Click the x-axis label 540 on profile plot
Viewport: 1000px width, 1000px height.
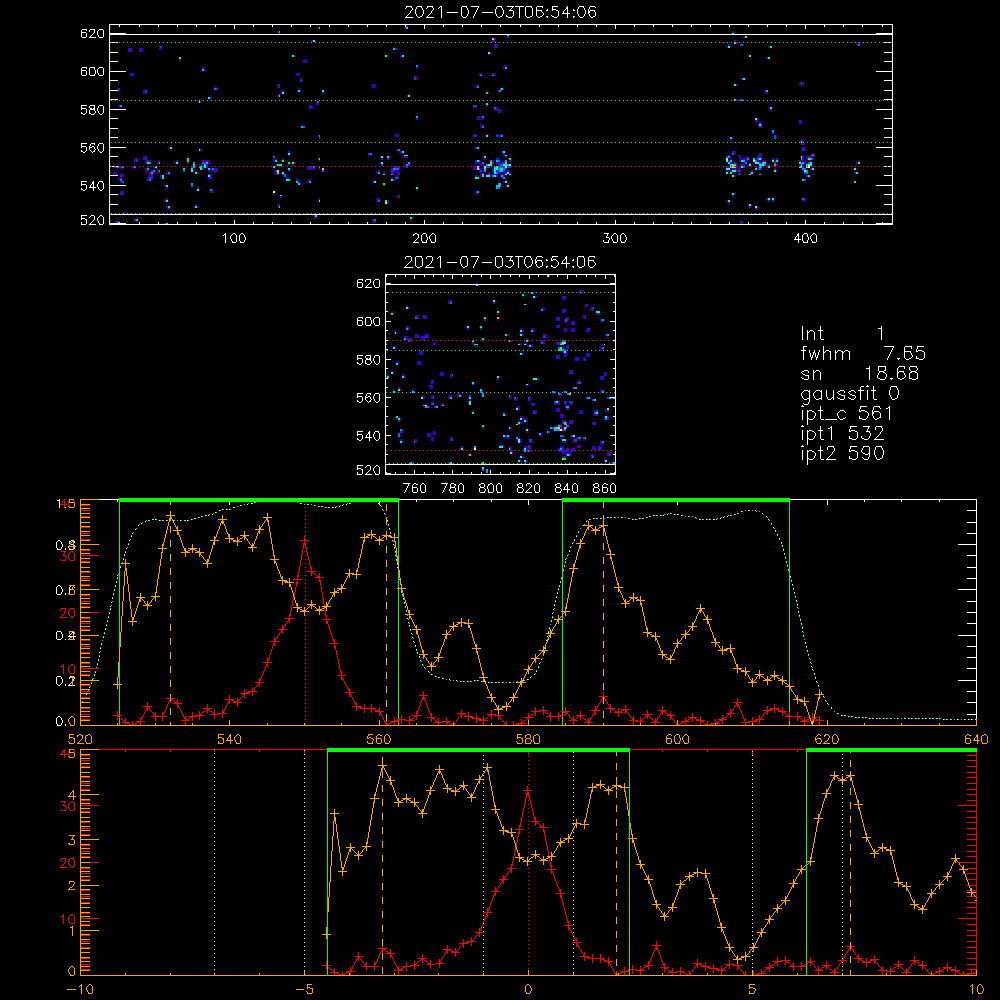230,739
